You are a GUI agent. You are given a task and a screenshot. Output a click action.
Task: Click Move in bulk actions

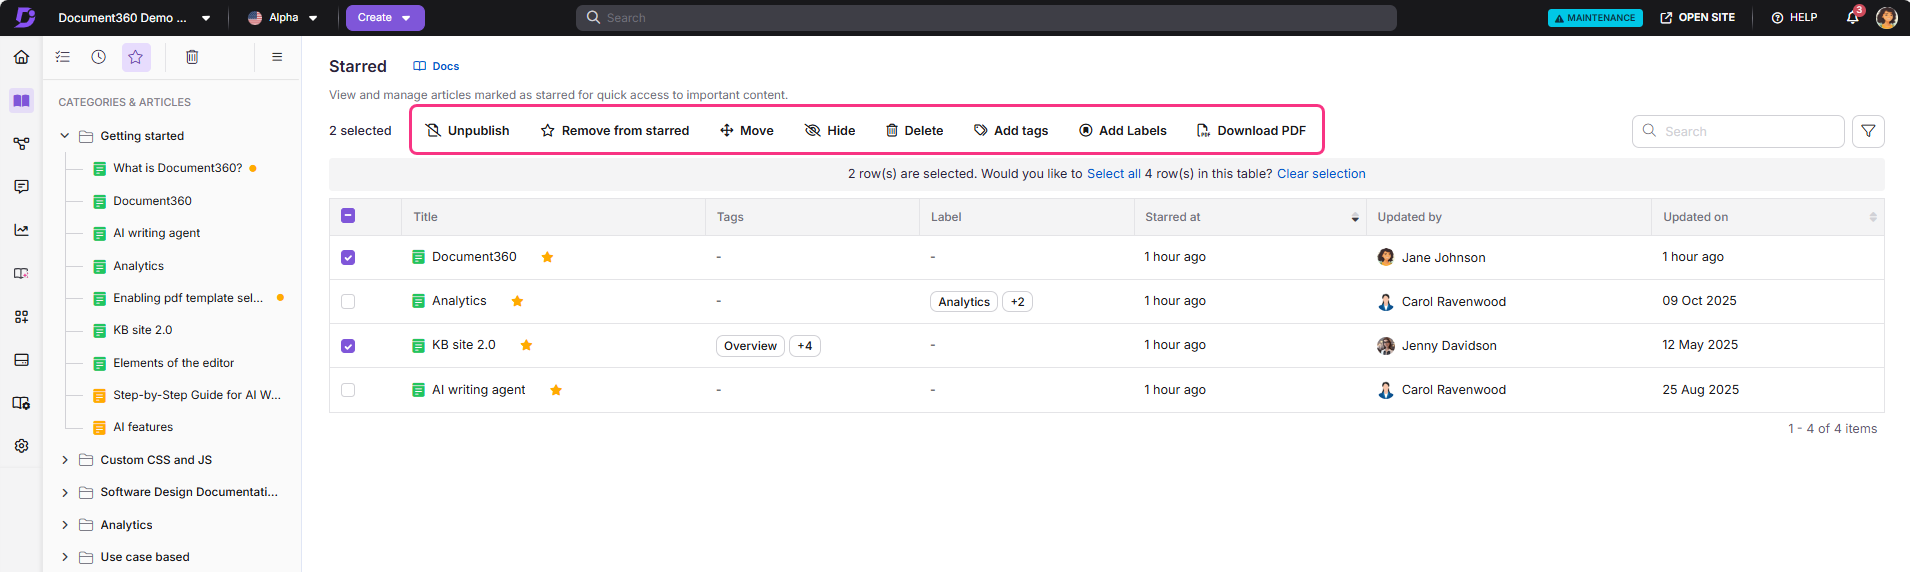click(x=747, y=131)
